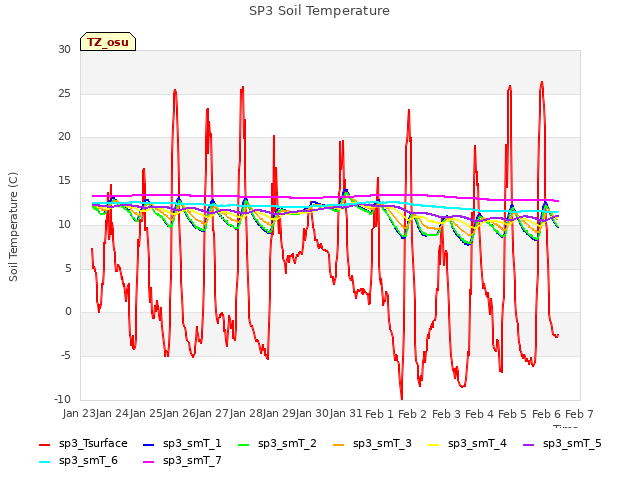The height and width of the screenshot is (480, 640).
Task: Click the Jan 28 x-axis tick label
Action: 246,413
